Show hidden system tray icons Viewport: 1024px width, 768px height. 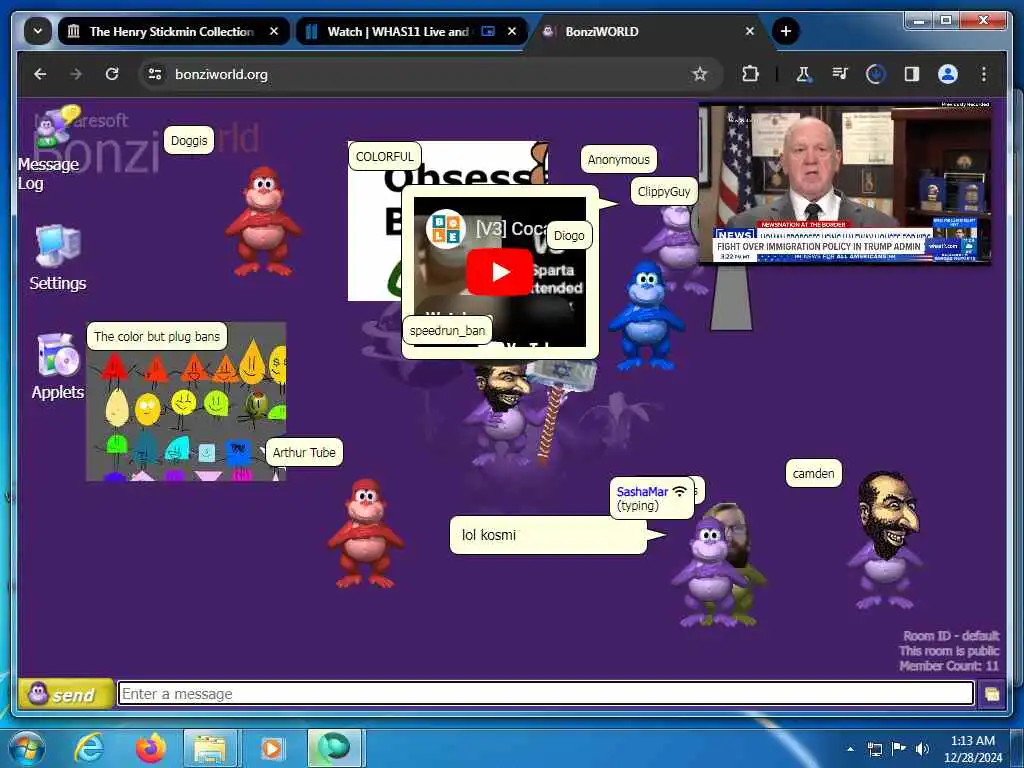coord(850,749)
